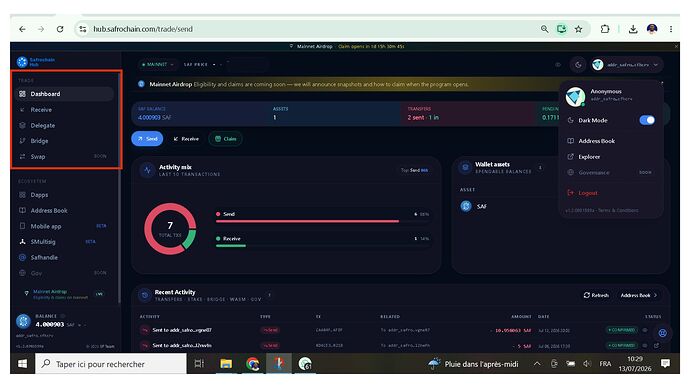Toggle the Dark Mode switch off
Screen dimensions: 690x388
pyautogui.click(x=647, y=120)
